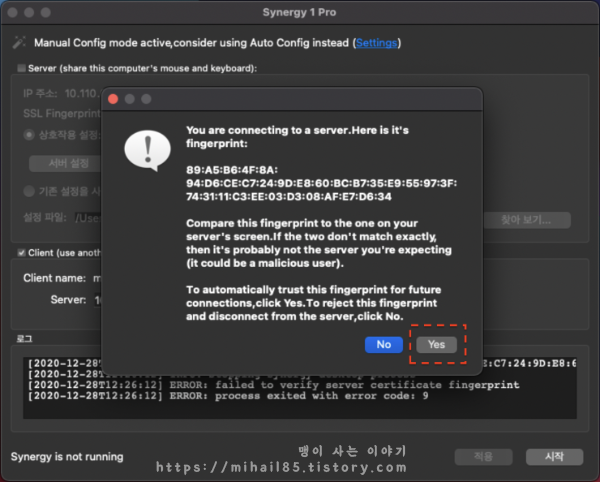The image size is (600, 482).
Task: Select the 기존 설정을 radio button
Action: point(29,191)
